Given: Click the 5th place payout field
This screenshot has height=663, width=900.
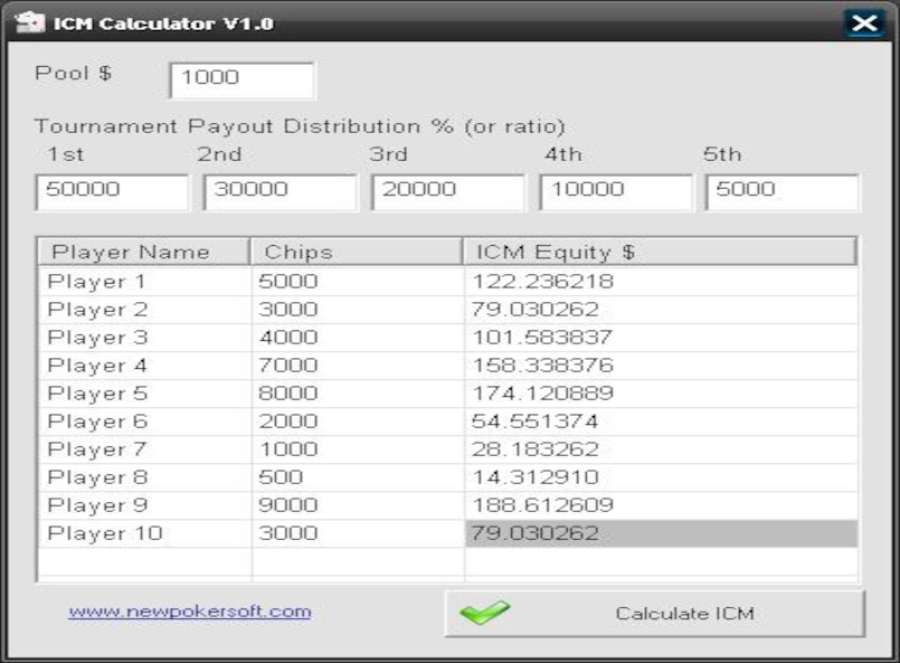Looking at the screenshot, I should pos(782,192).
